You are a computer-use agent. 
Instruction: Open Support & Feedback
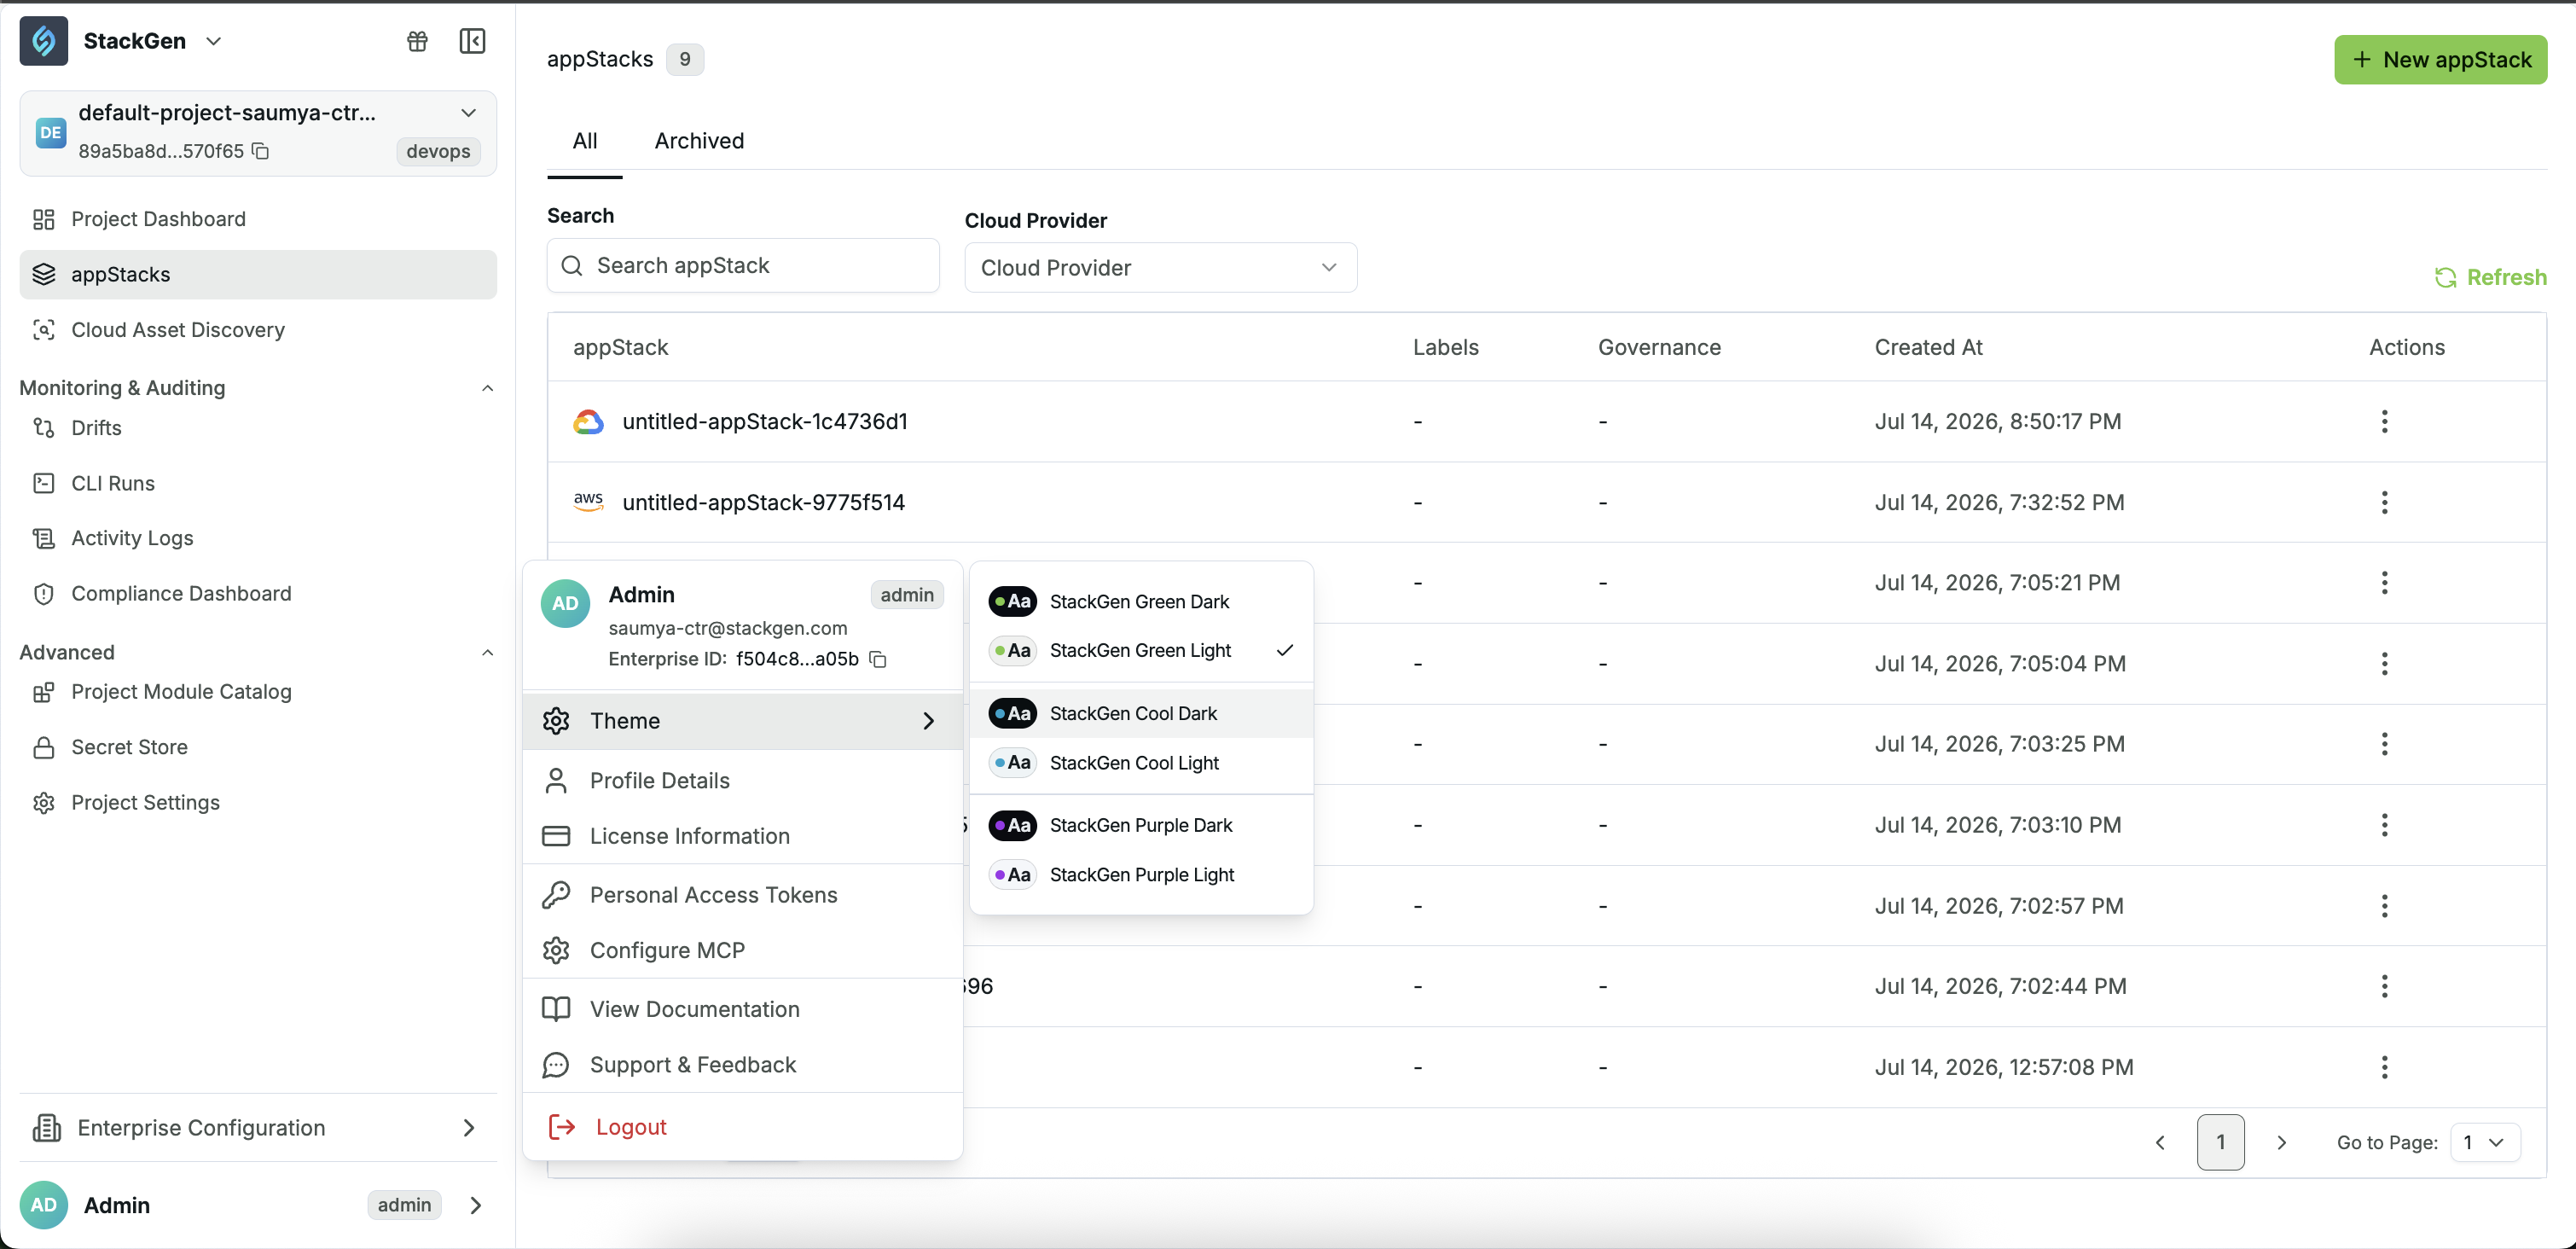point(742,1065)
